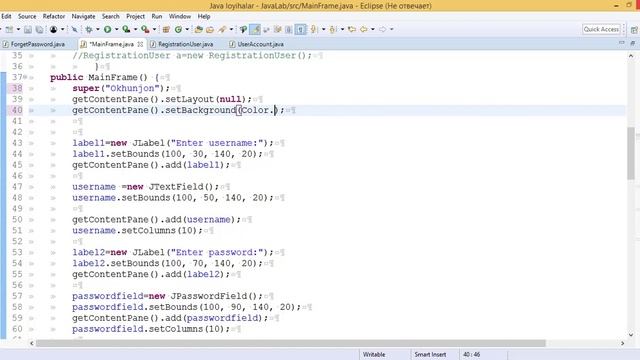Click JPasswordField on line 57

click(x=209, y=296)
